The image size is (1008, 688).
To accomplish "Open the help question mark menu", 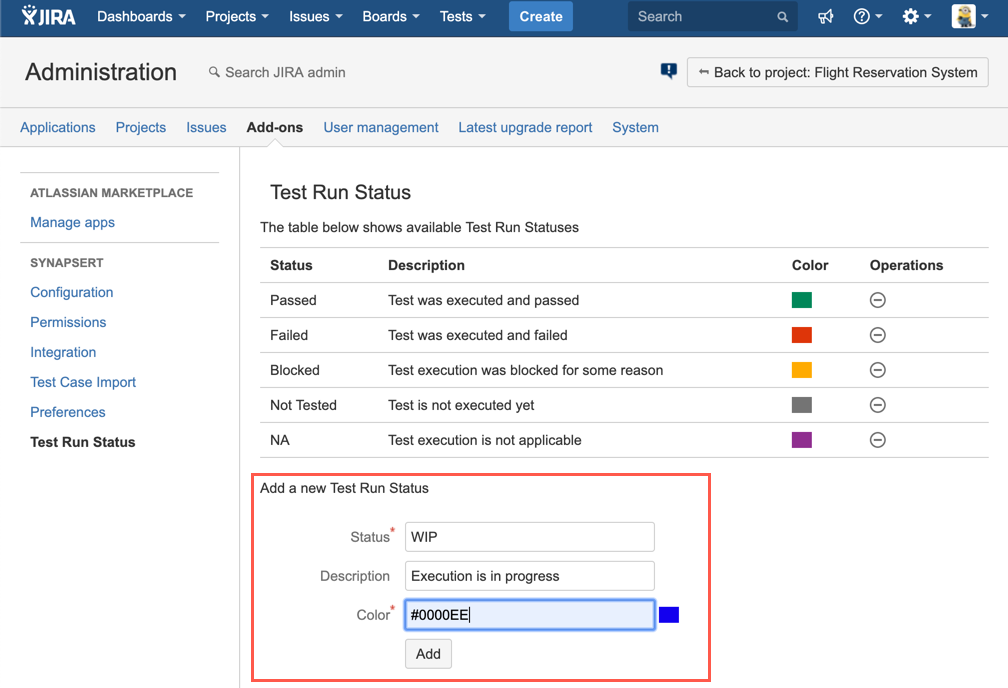I will coord(867,17).
